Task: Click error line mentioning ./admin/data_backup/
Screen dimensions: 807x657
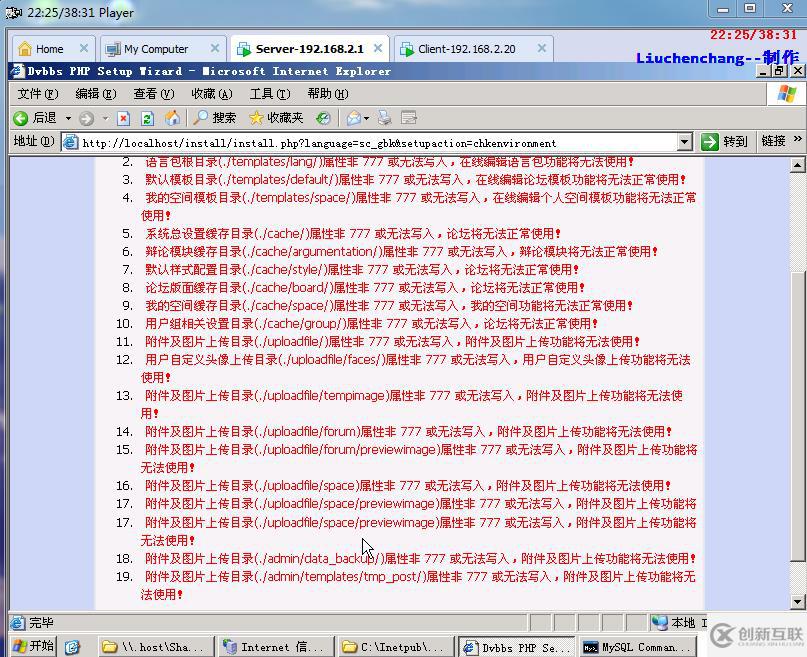Action: [420, 558]
